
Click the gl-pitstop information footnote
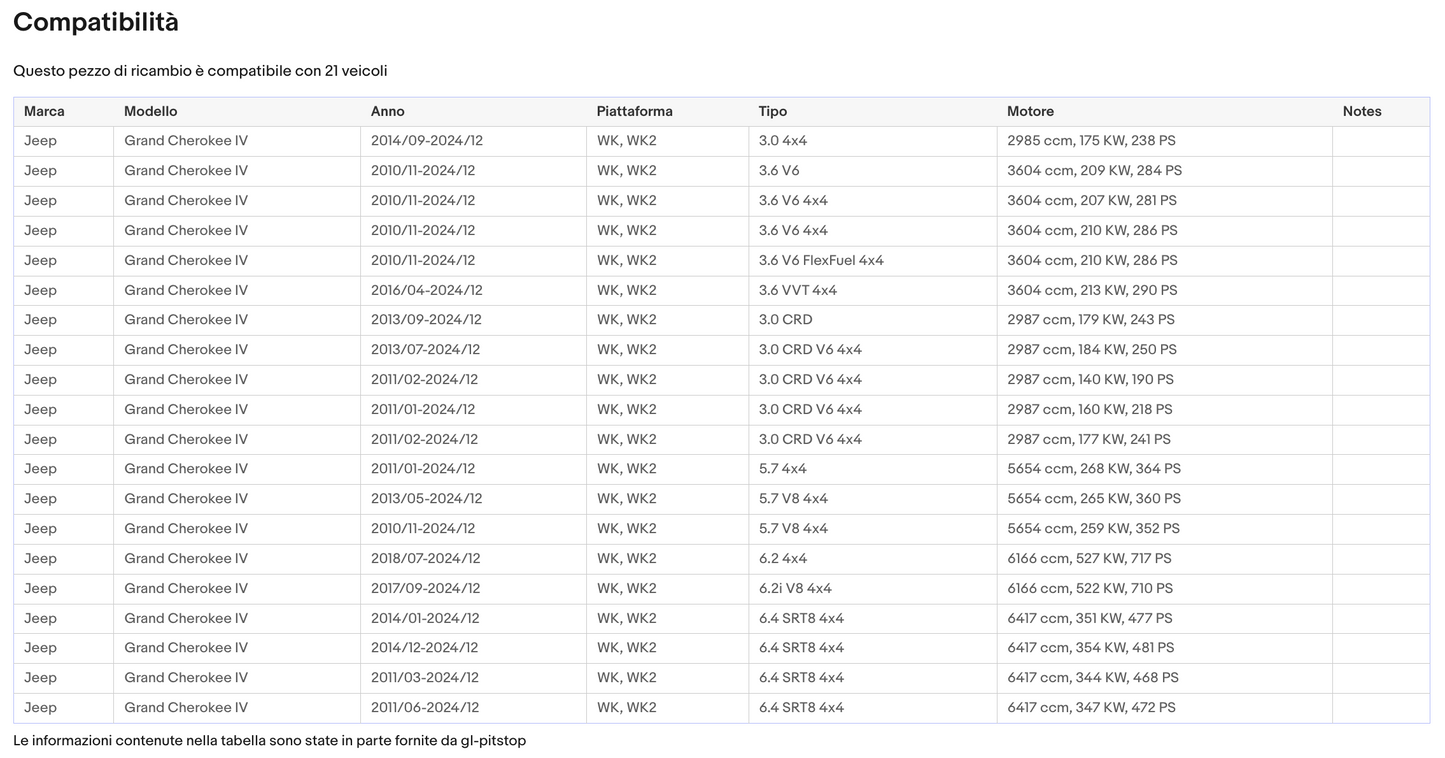(269, 741)
